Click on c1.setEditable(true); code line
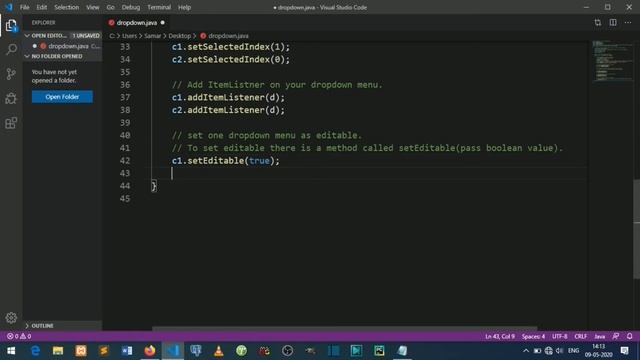This screenshot has width=640, height=360. (226, 161)
